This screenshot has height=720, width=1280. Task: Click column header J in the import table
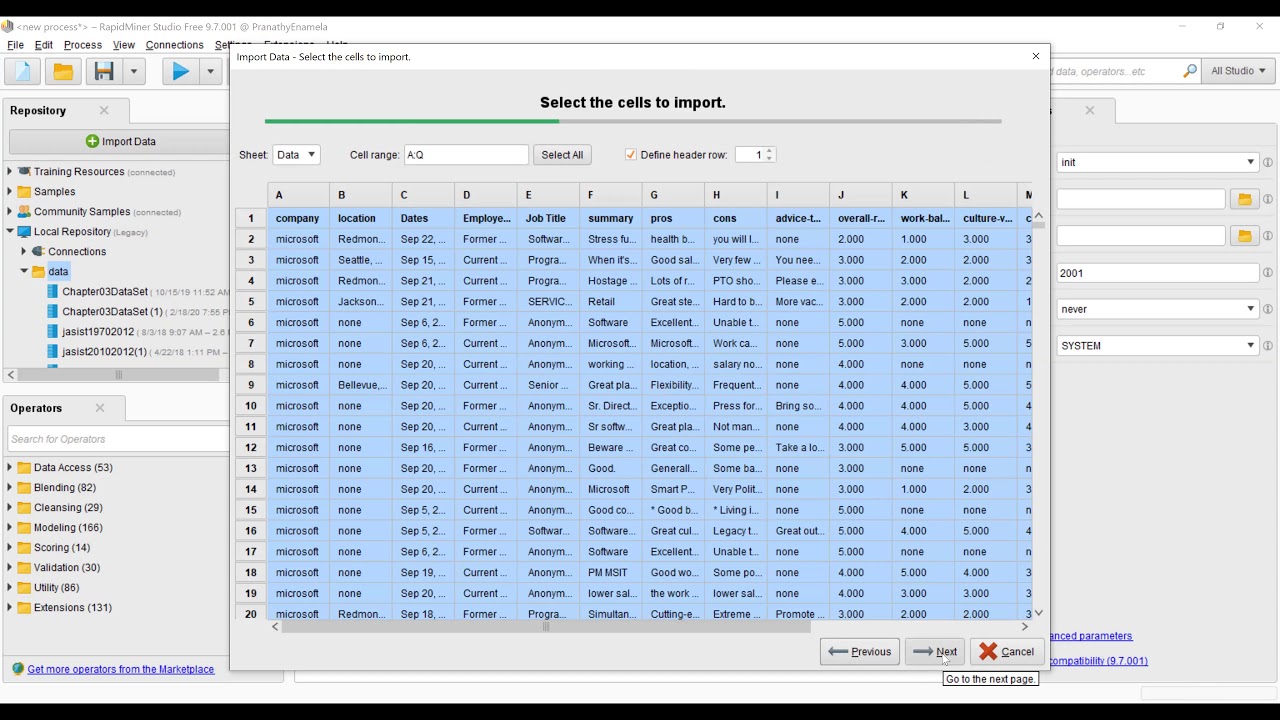click(860, 195)
